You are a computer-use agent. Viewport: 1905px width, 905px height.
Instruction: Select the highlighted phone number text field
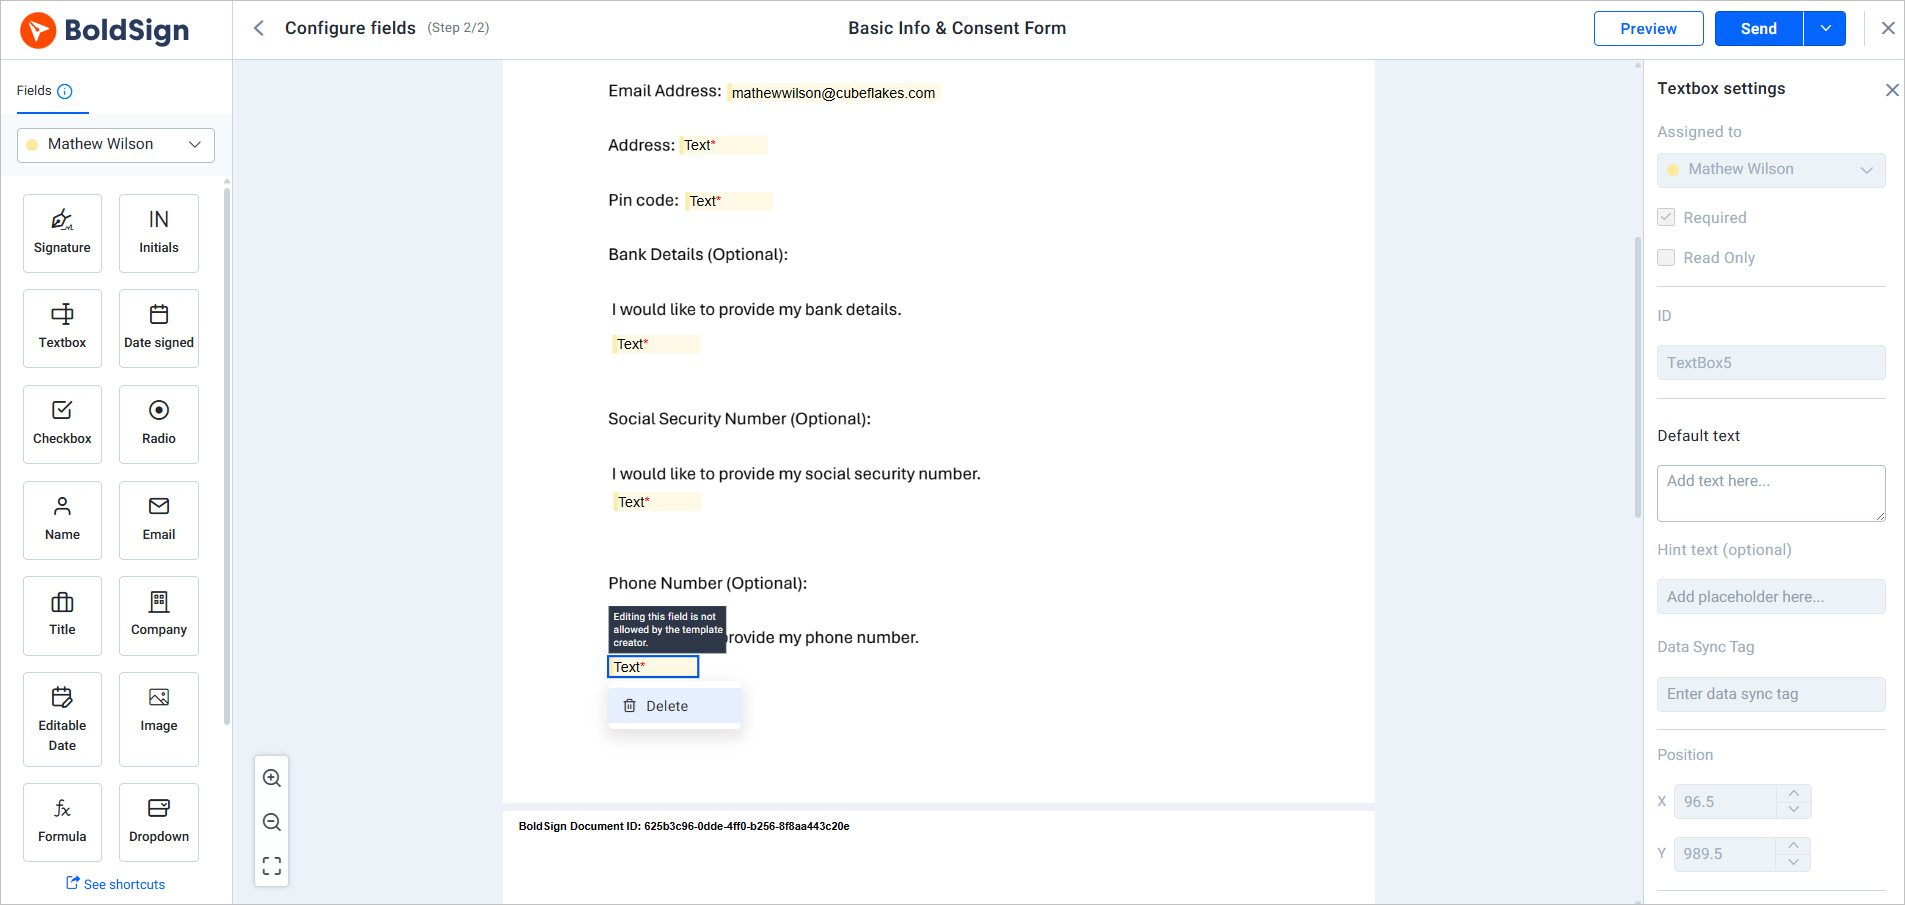point(653,667)
